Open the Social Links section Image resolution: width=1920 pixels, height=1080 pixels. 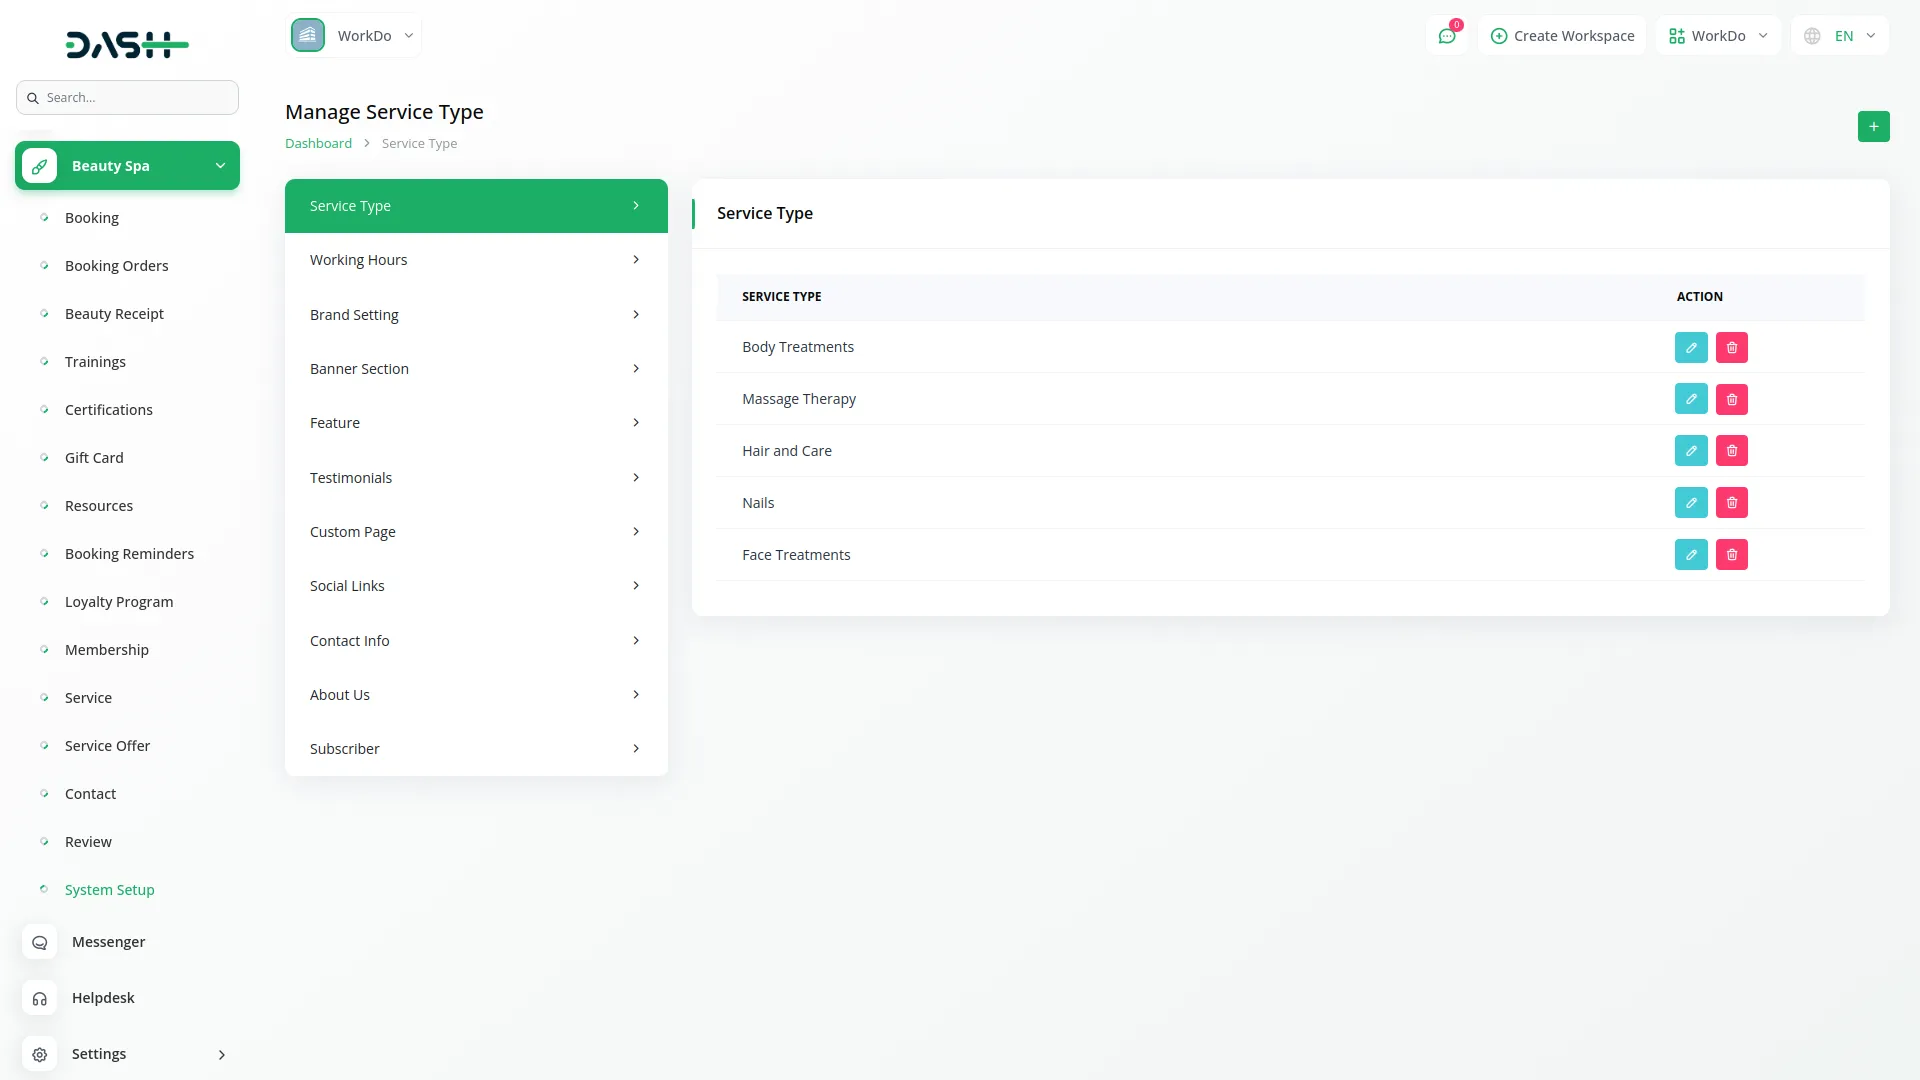[x=476, y=586]
